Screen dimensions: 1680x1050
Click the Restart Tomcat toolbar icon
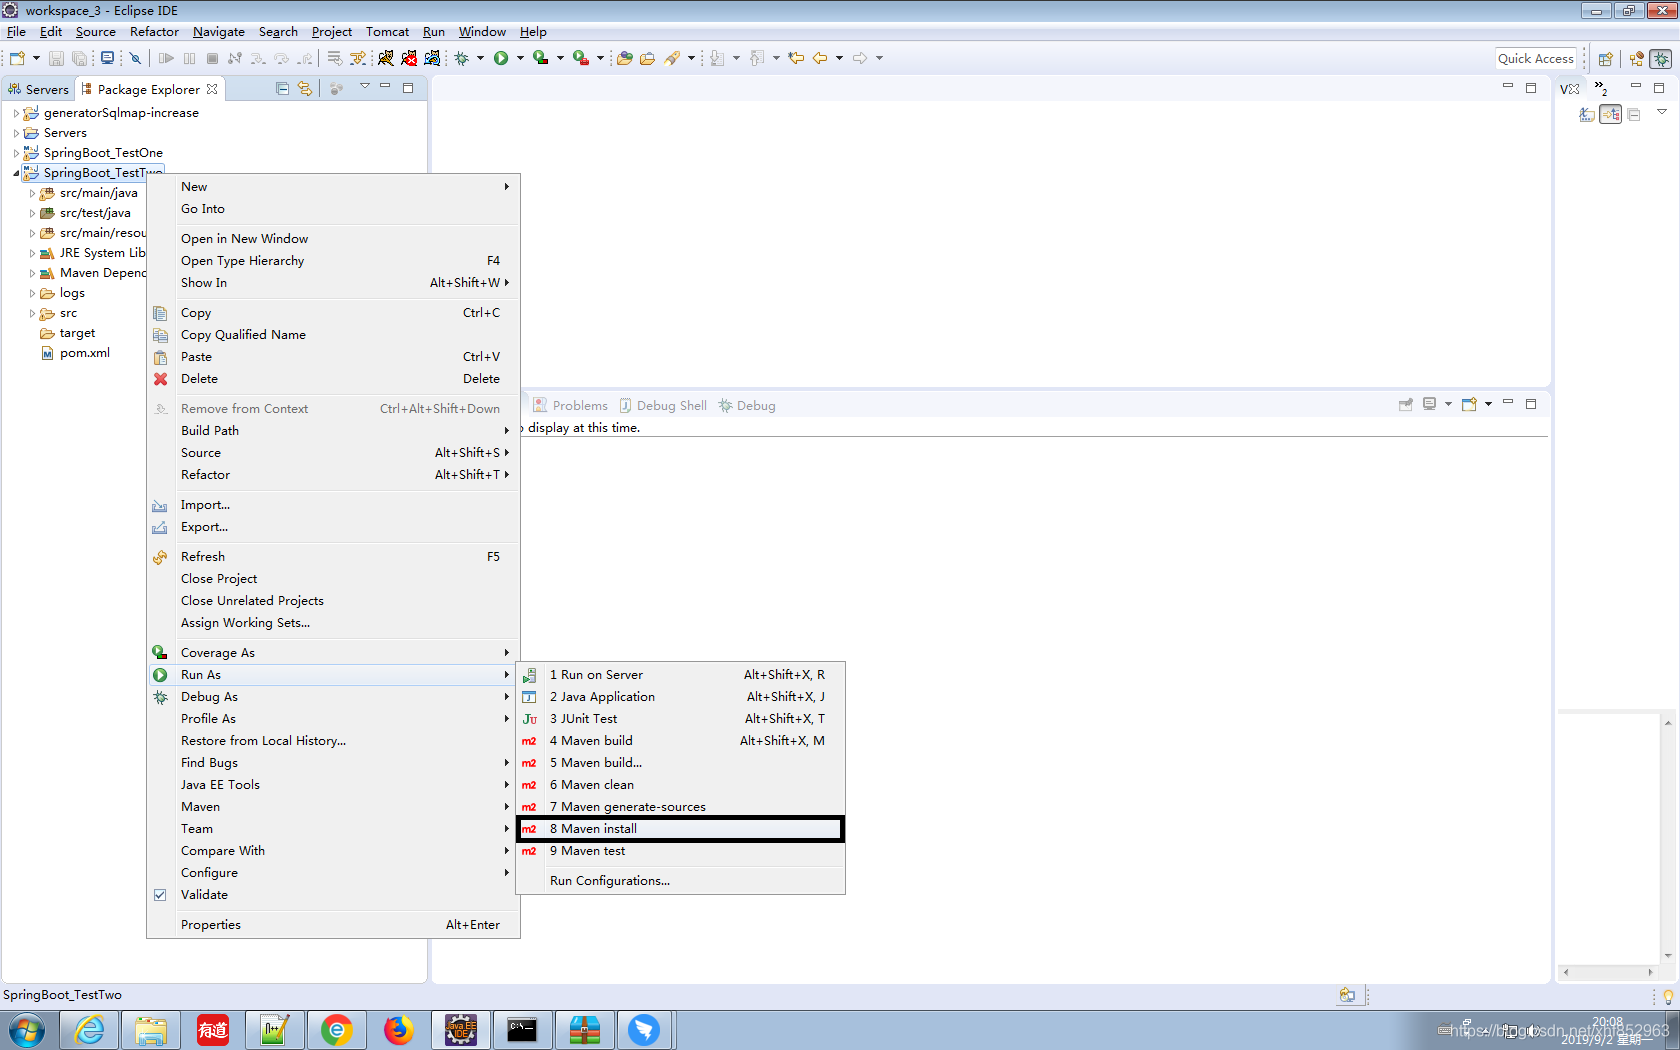tap(432, 58)
